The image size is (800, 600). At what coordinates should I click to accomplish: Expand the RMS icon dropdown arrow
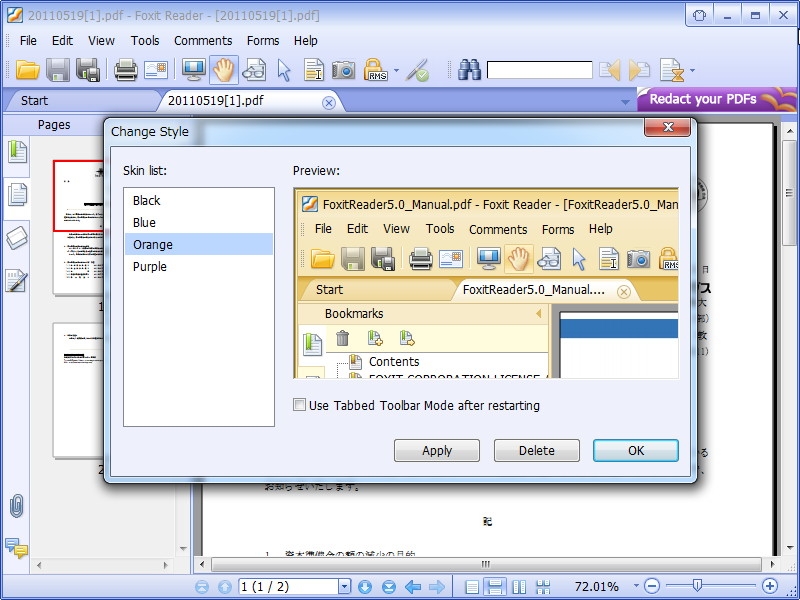pos(396,70)
